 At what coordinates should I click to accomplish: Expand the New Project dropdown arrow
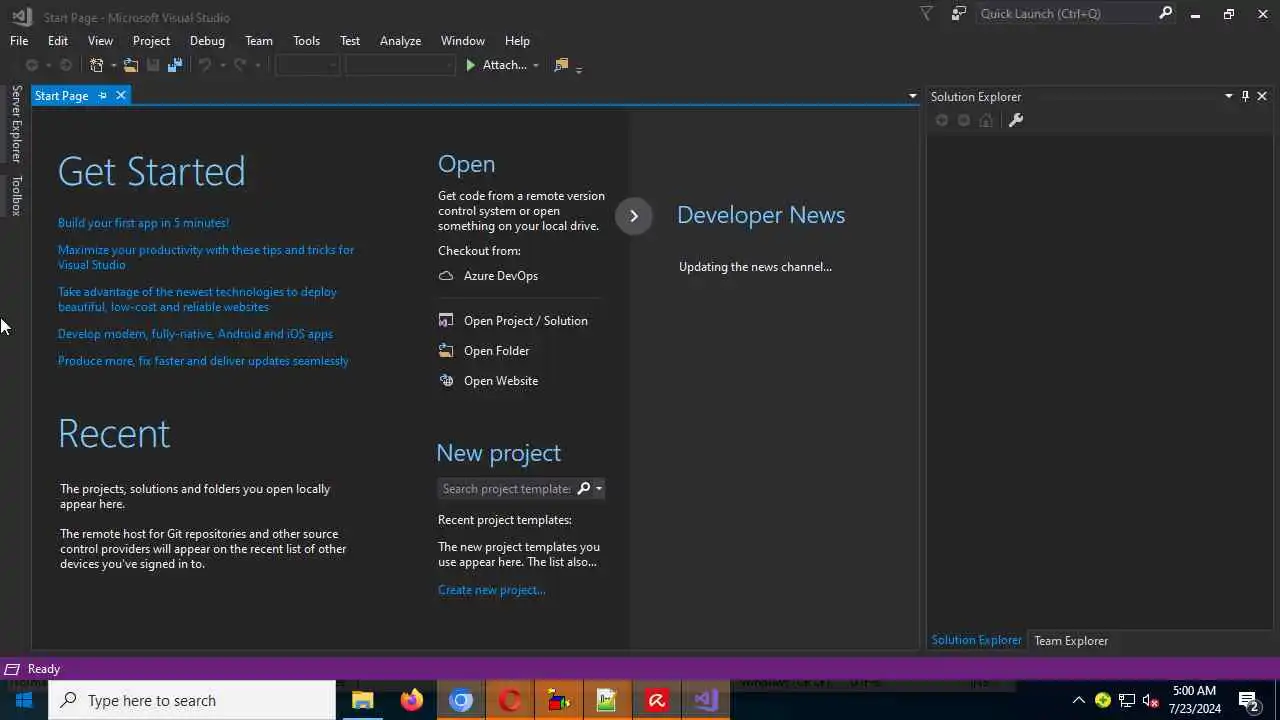pos(113,66)
